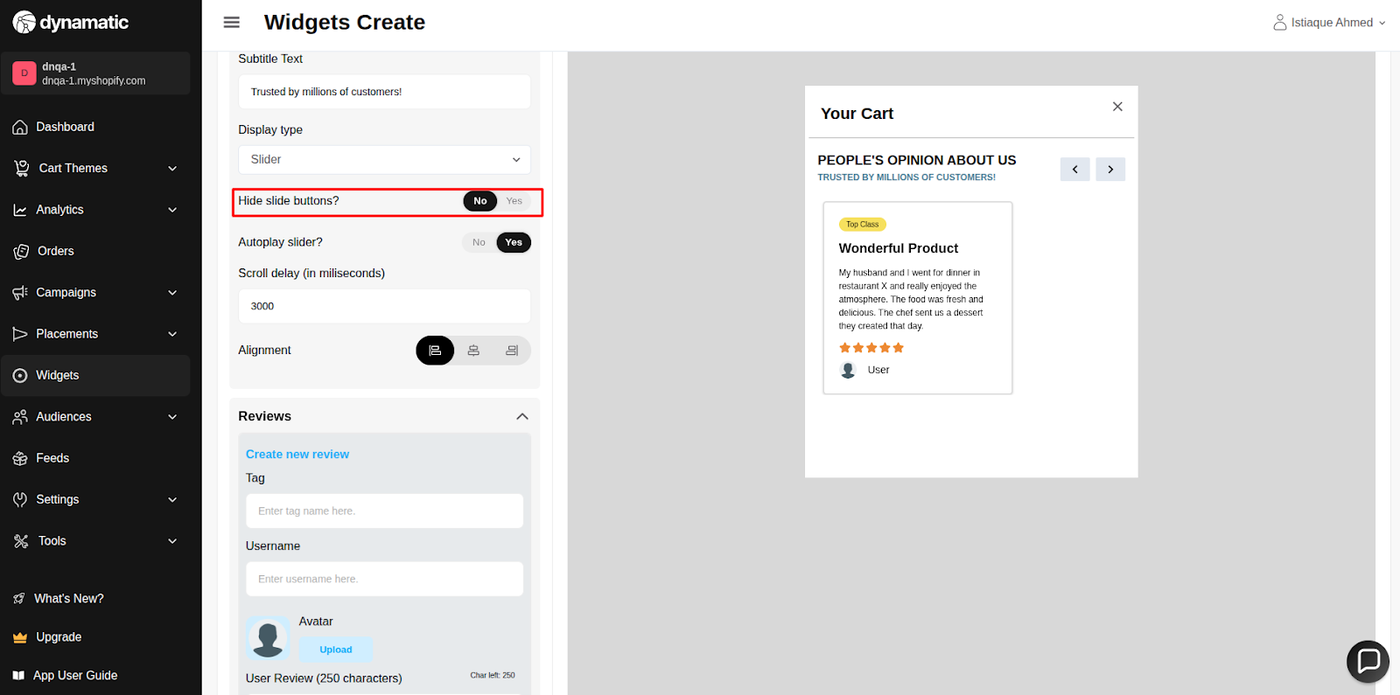Click the dynamatic logo icon

point(23,22)
